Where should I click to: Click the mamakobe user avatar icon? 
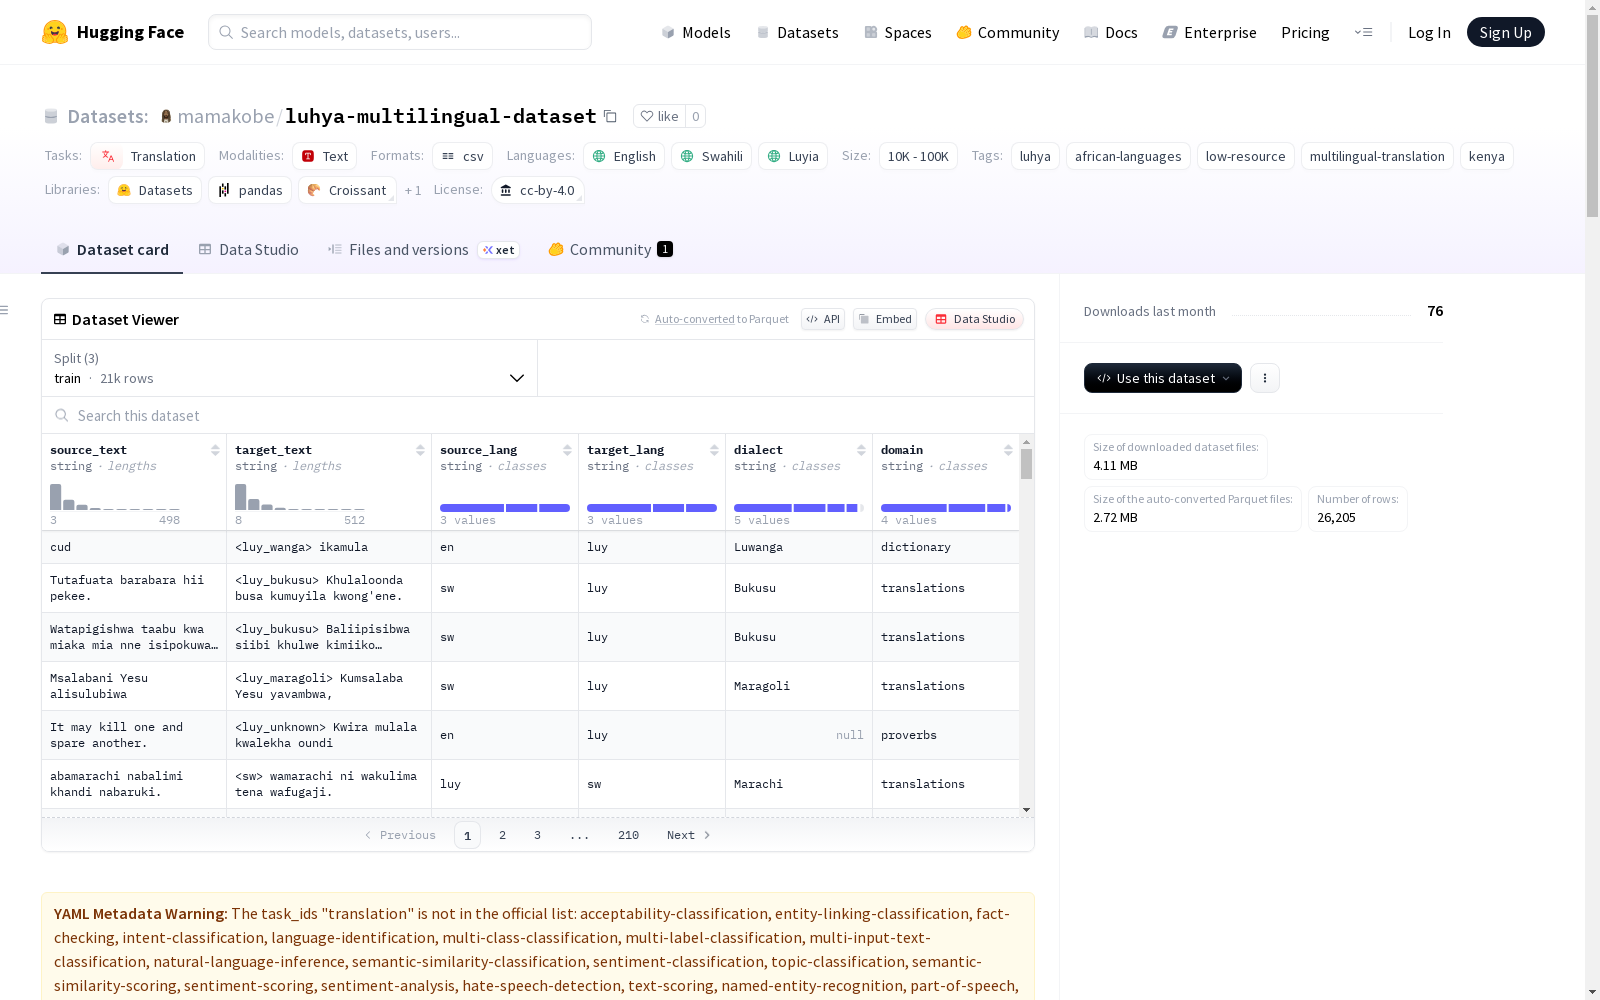coord(166,116)
